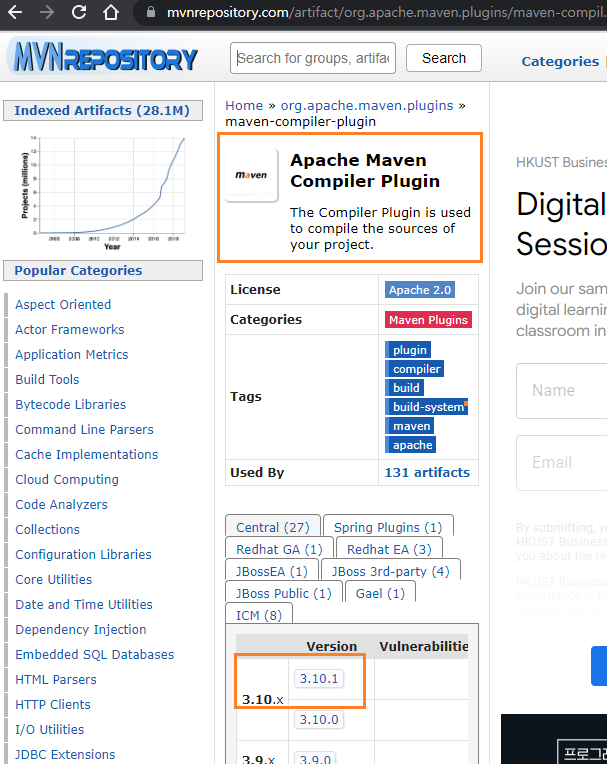Open org.apache.maven.plugins breadcrumb link
Image resolution: width=607 pixels, height=764 pixels.
click(x=367, y=105)
